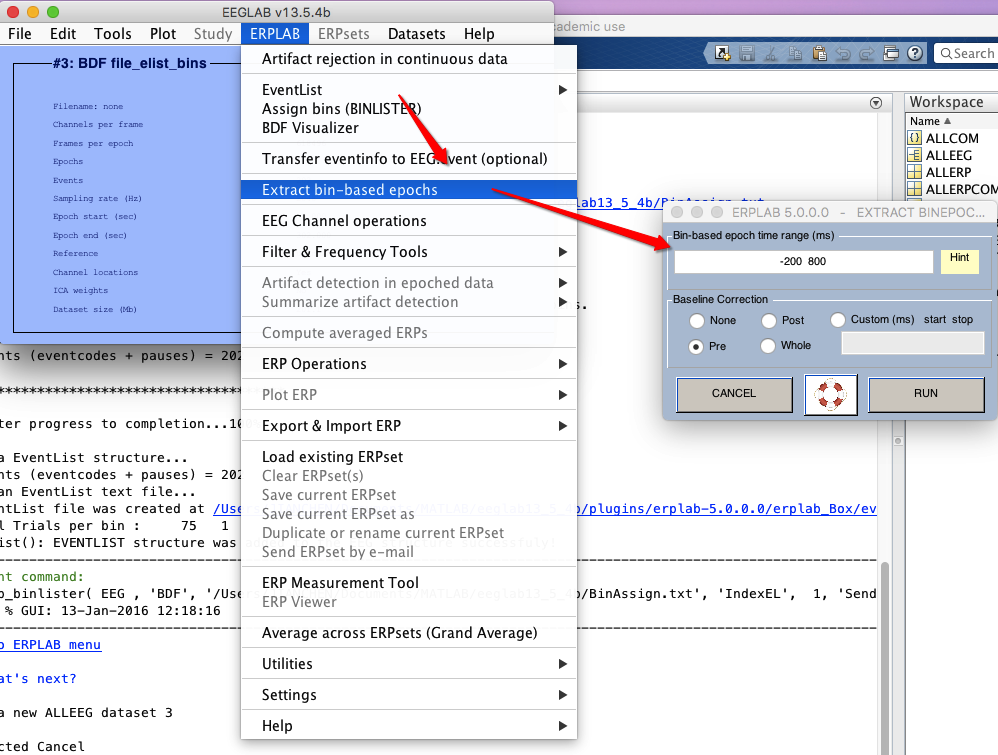The height and width of the screenshot is (755, 998).
Task: Click the Command Window vertical scrollbar
Action: pyautogui.click(x=885, y=658)
